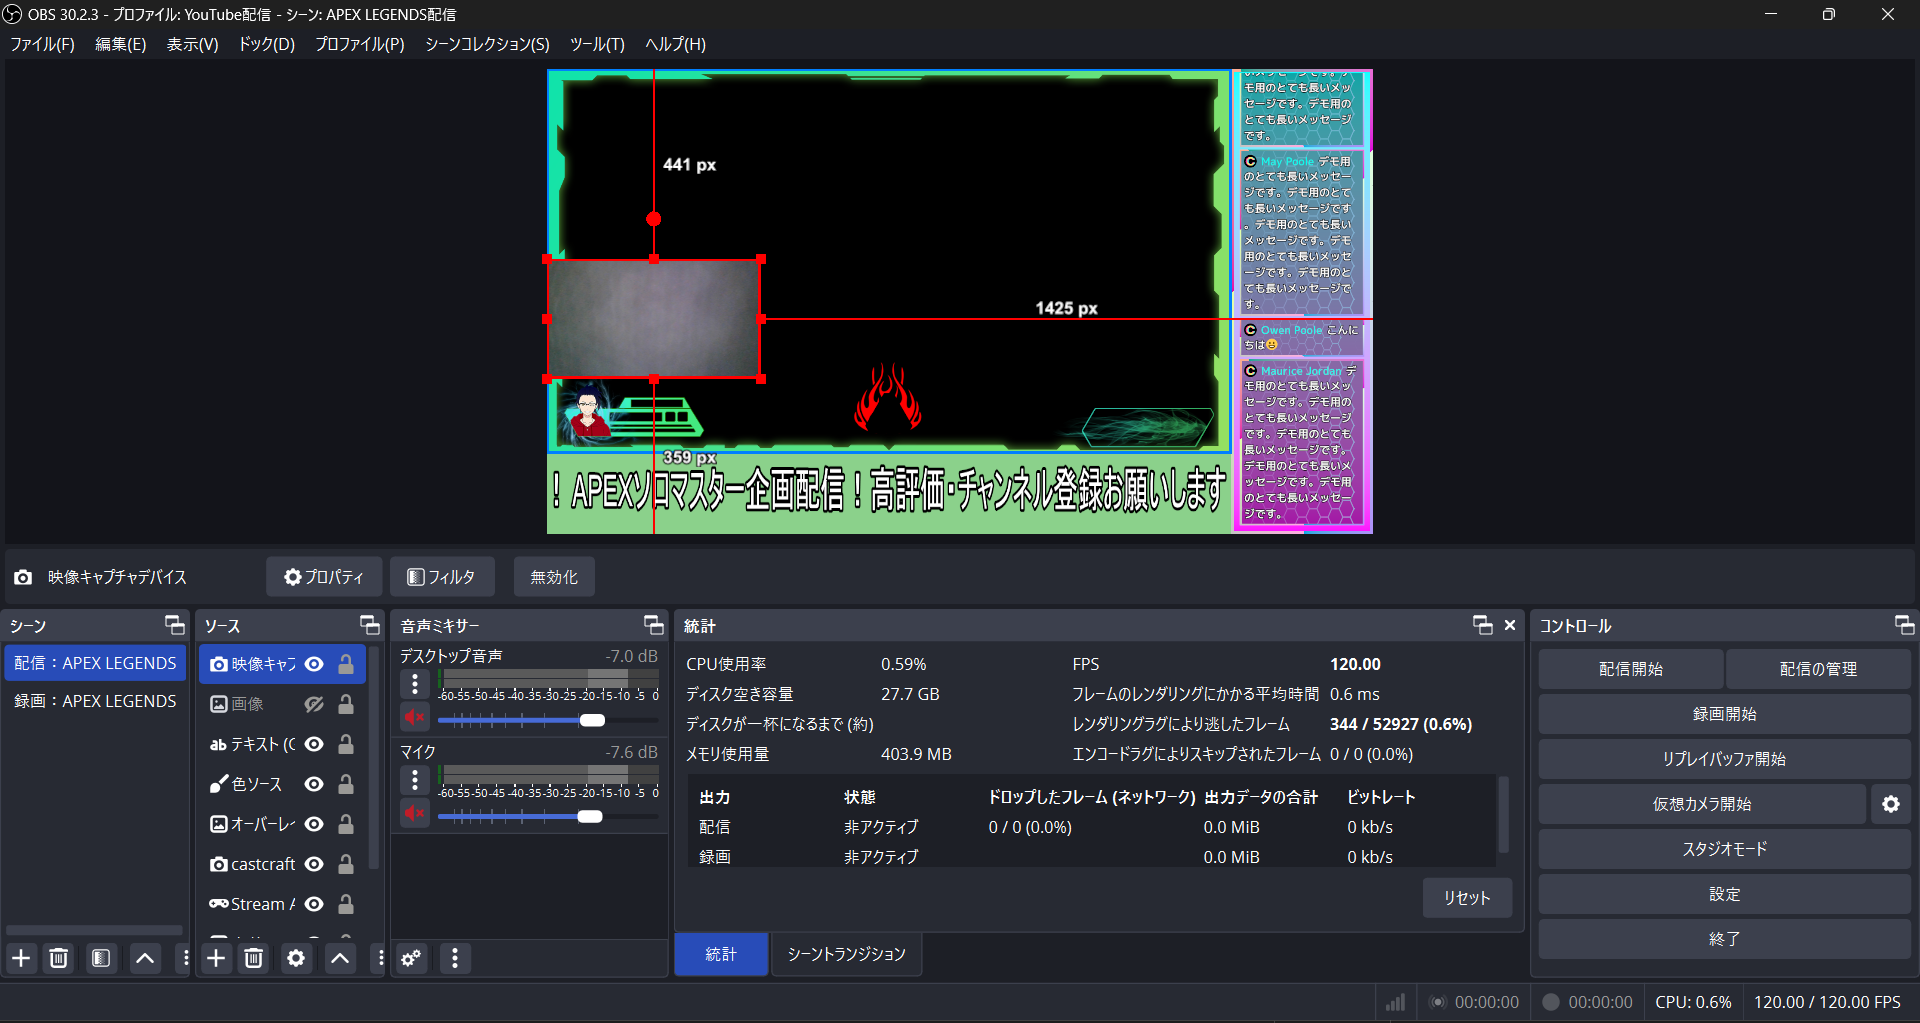Open the シーンコレクション(S) menu

(487, 44)
